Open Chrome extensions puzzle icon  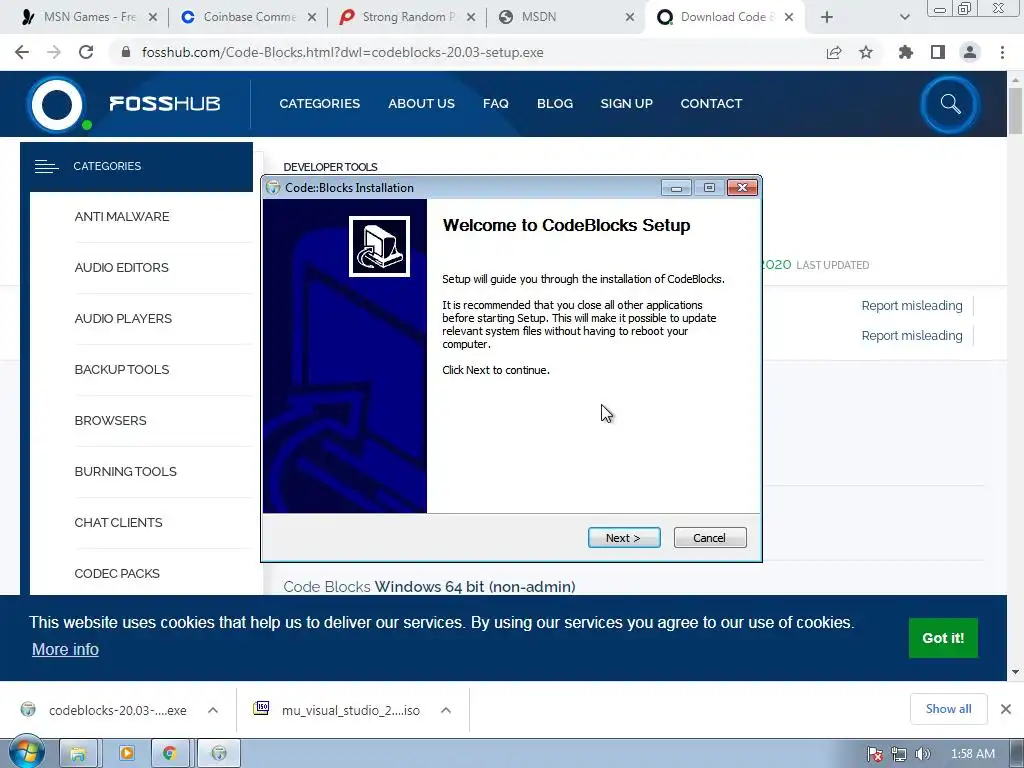906,52
